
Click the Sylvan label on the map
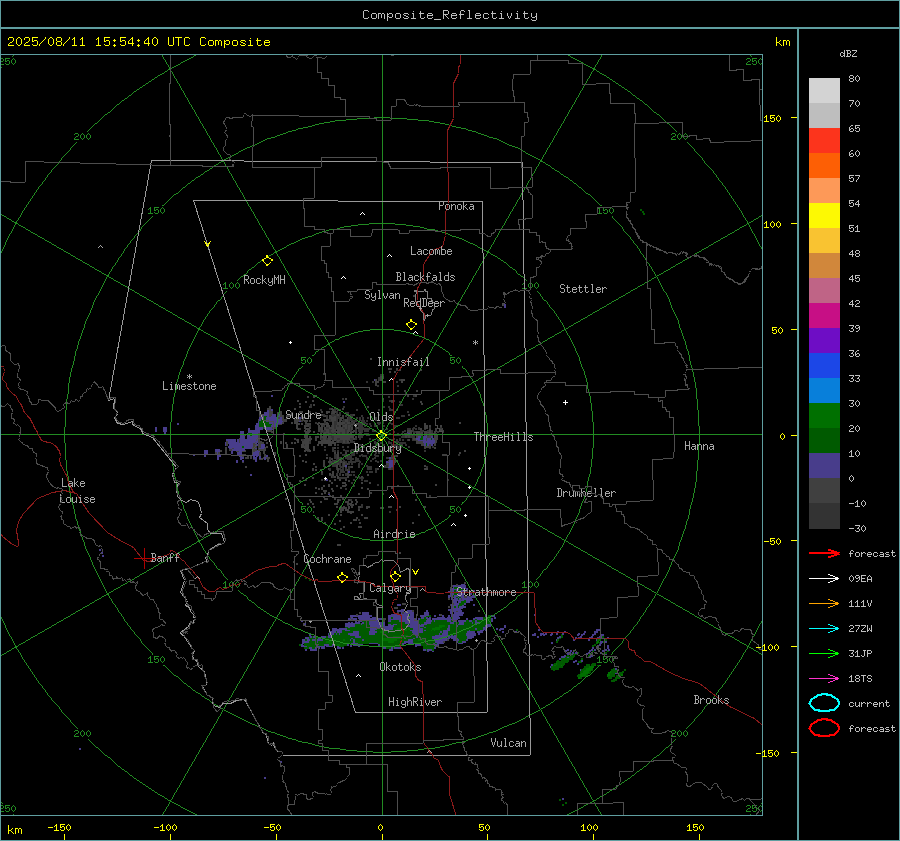[x=382, y=295]
